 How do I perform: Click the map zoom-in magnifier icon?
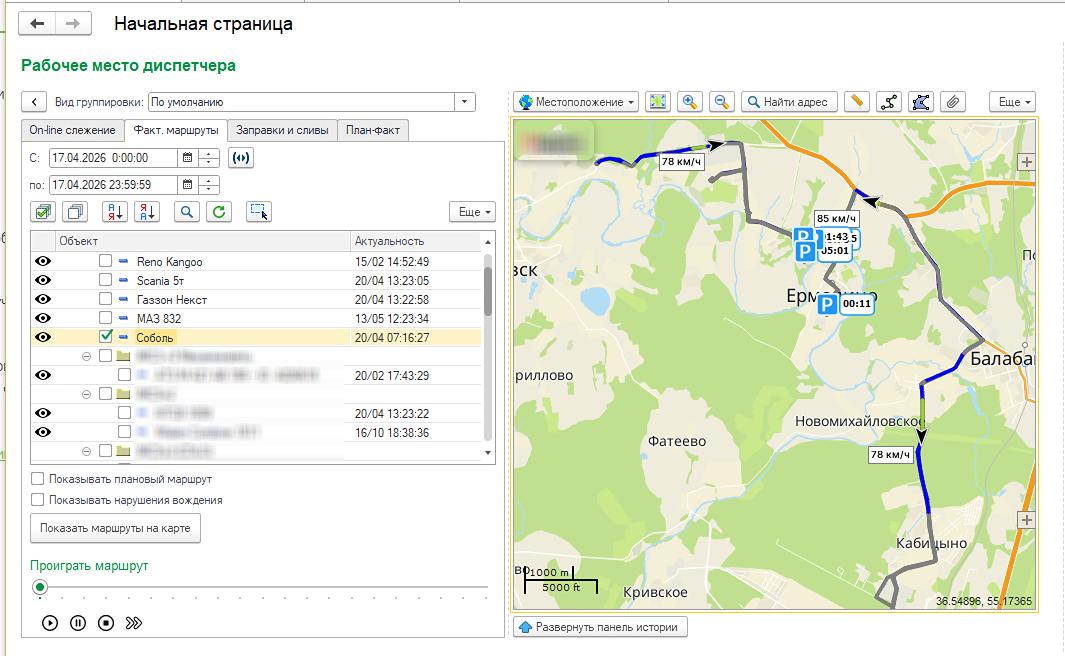[x=689, y=102]
